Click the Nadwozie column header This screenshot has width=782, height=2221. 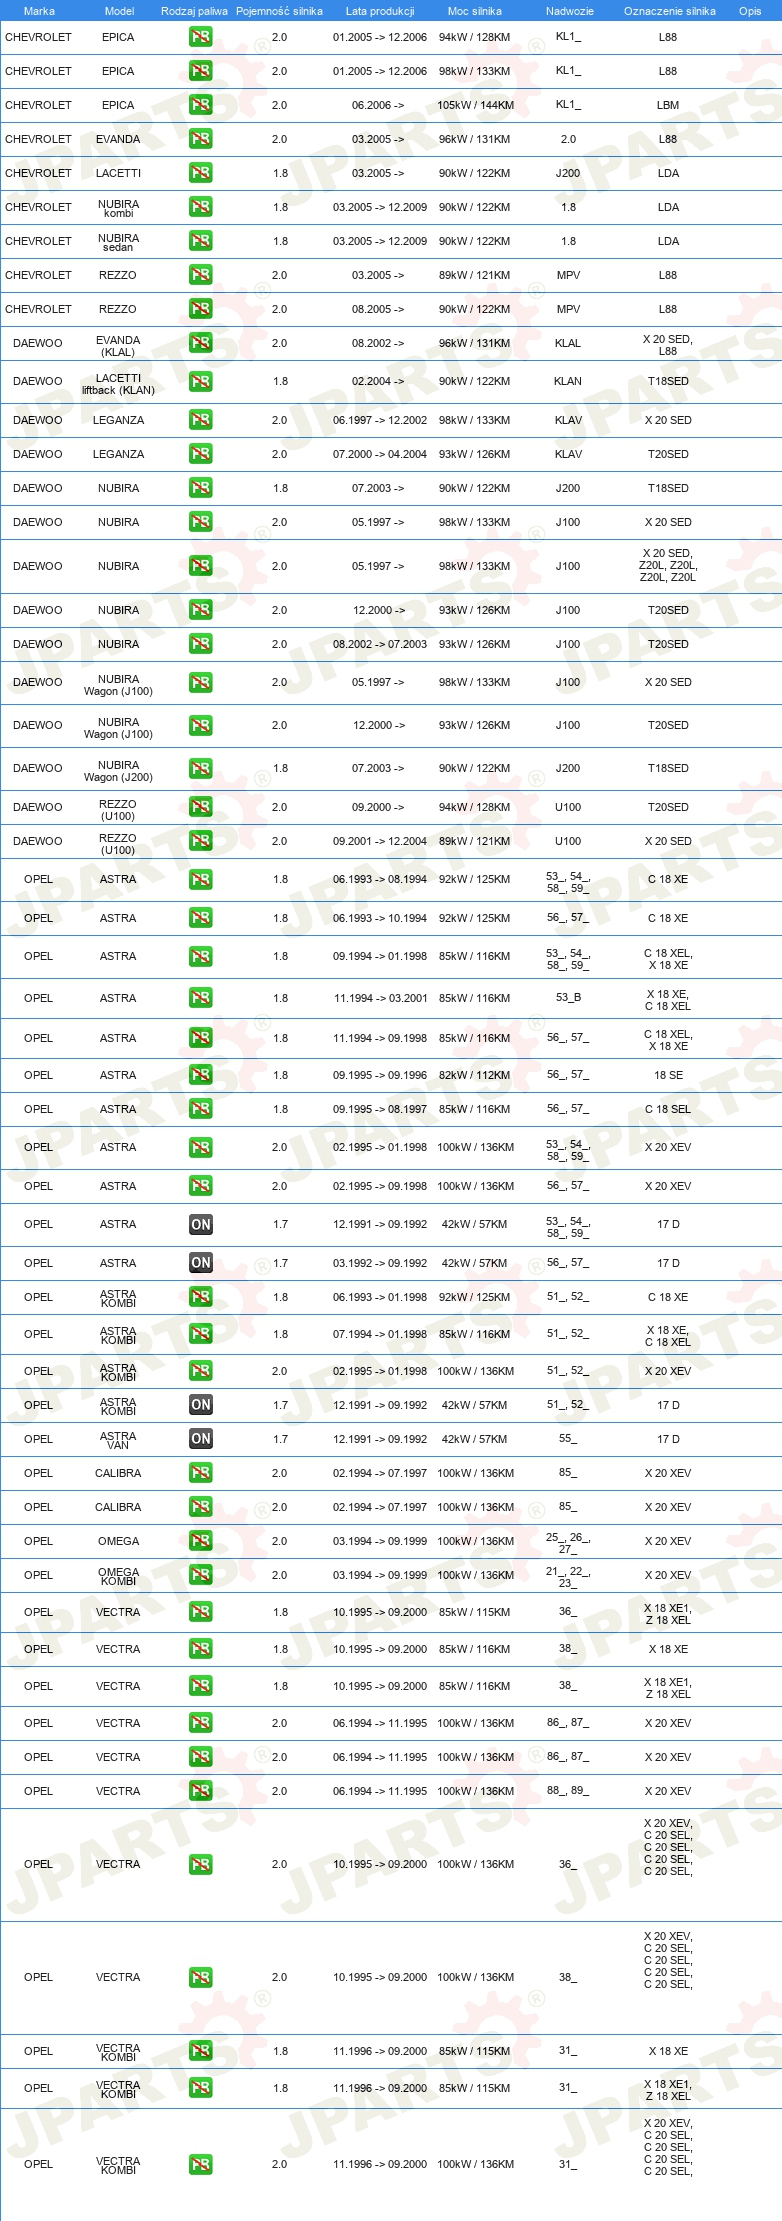tap(570, 11)
